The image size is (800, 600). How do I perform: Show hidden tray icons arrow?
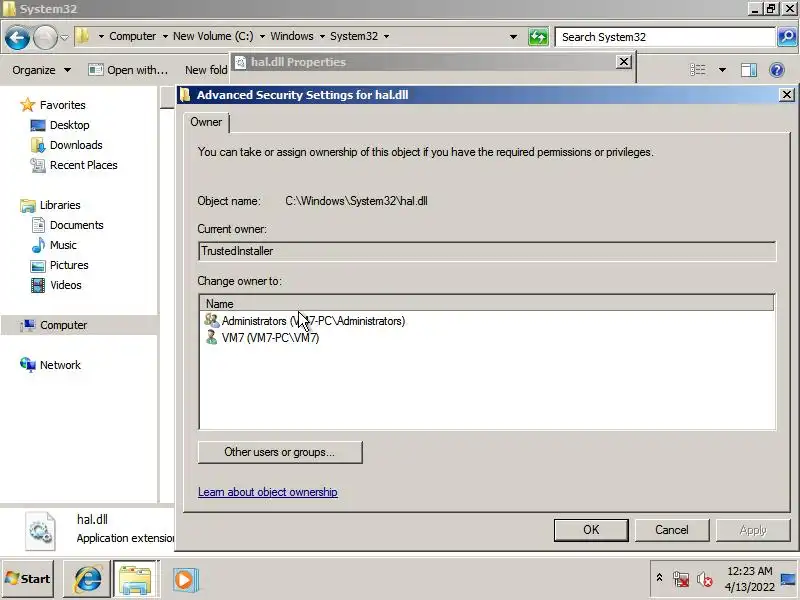(x=659, y=578)
